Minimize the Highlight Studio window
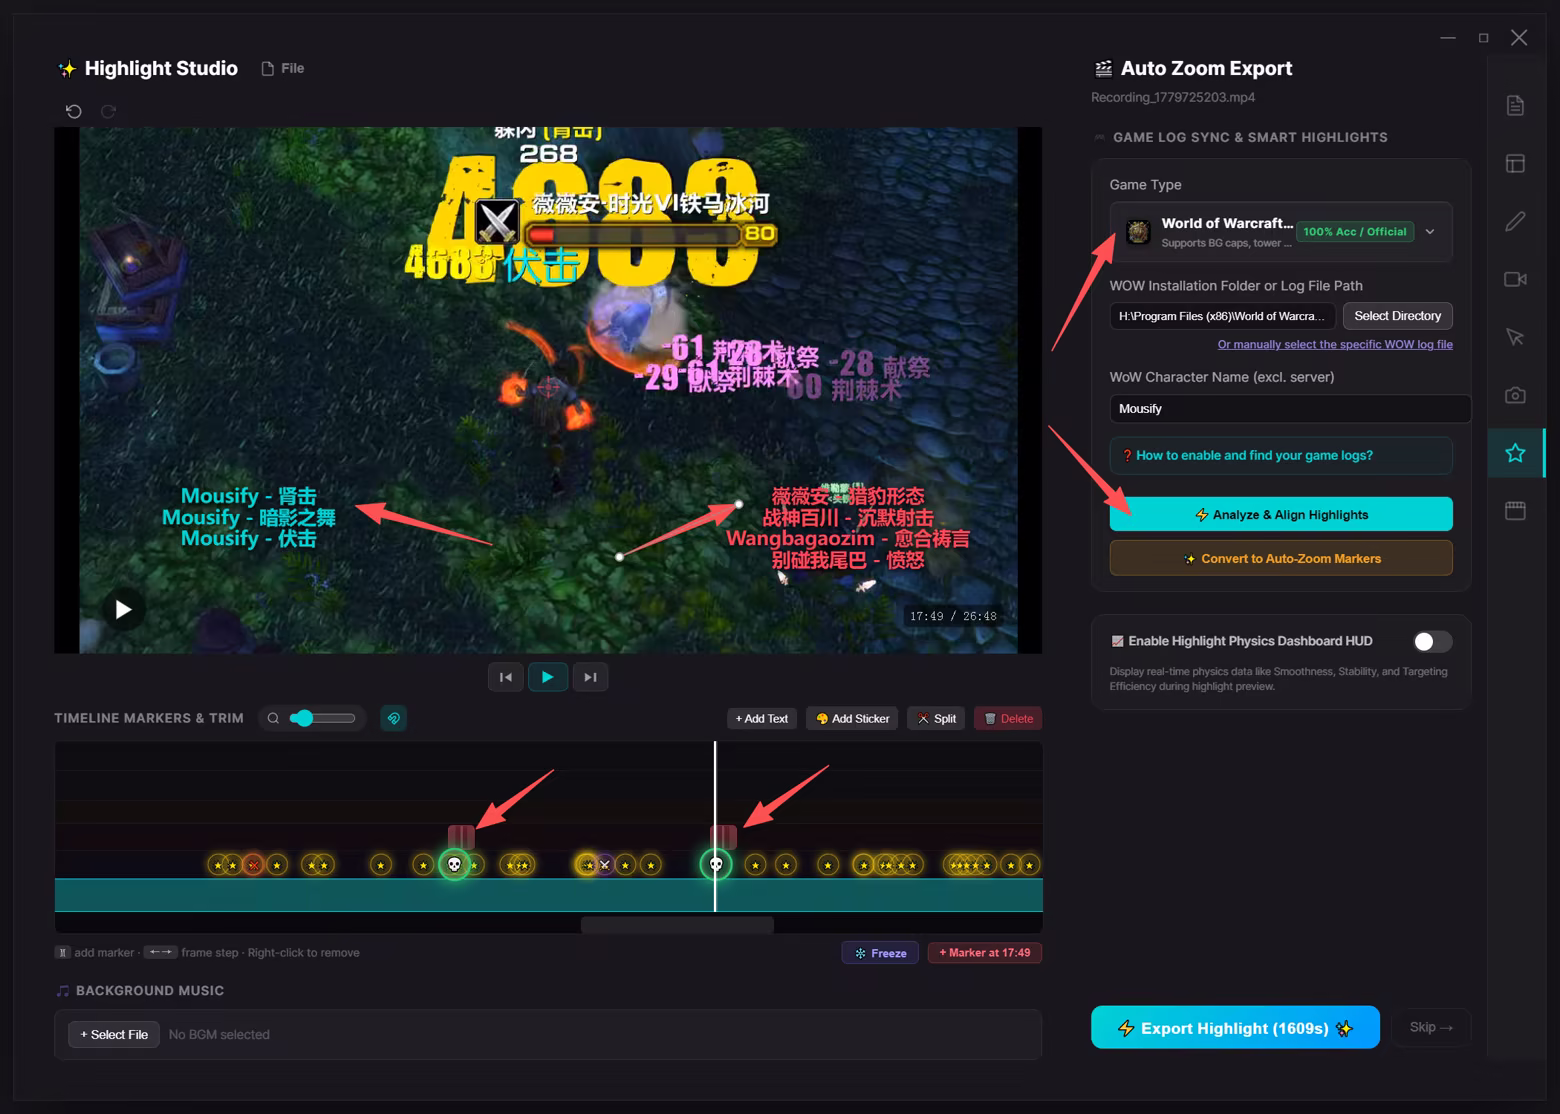Screen dimensions: 1560x1114 pyautogui.click(x=1448, y=38)
